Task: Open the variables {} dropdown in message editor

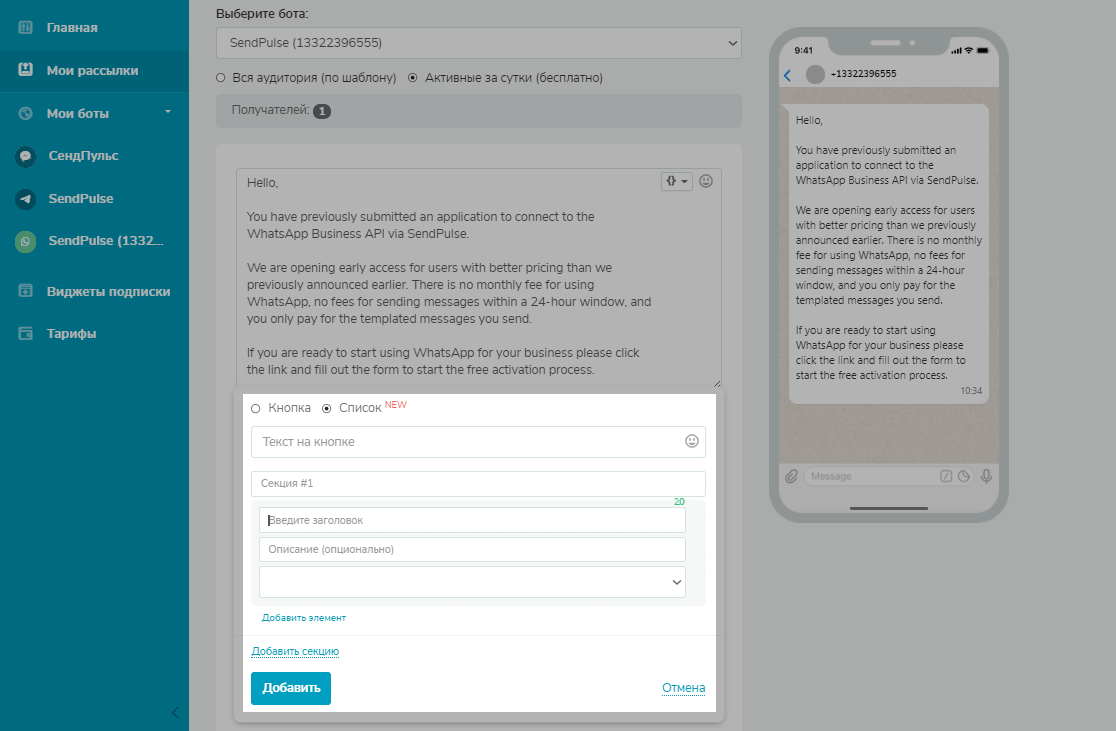Action: (x=676, y=182)
